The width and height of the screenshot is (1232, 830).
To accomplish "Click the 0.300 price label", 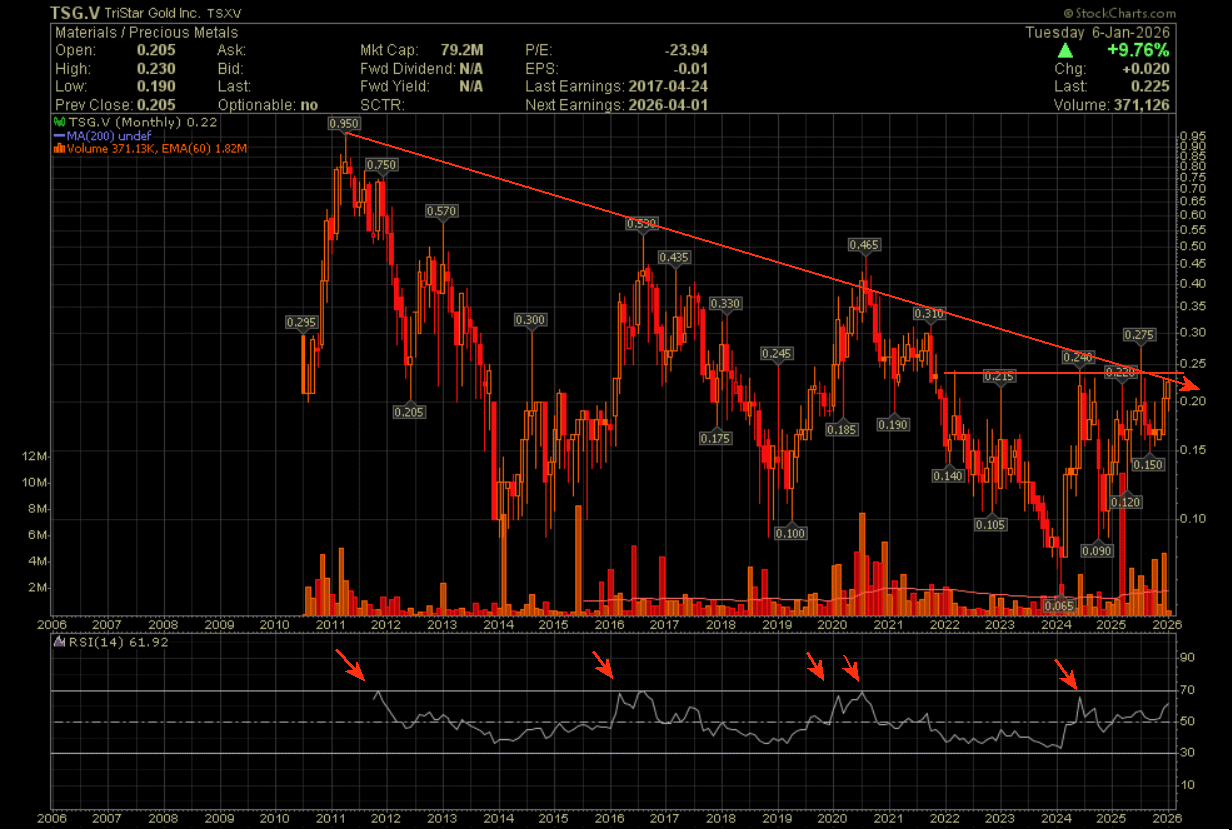I will pyautogui.click(x=530, y=320).
